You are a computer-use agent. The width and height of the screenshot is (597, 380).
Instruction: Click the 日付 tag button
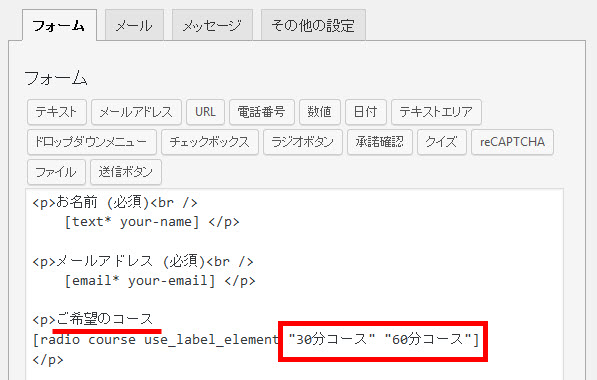point(366,112)
